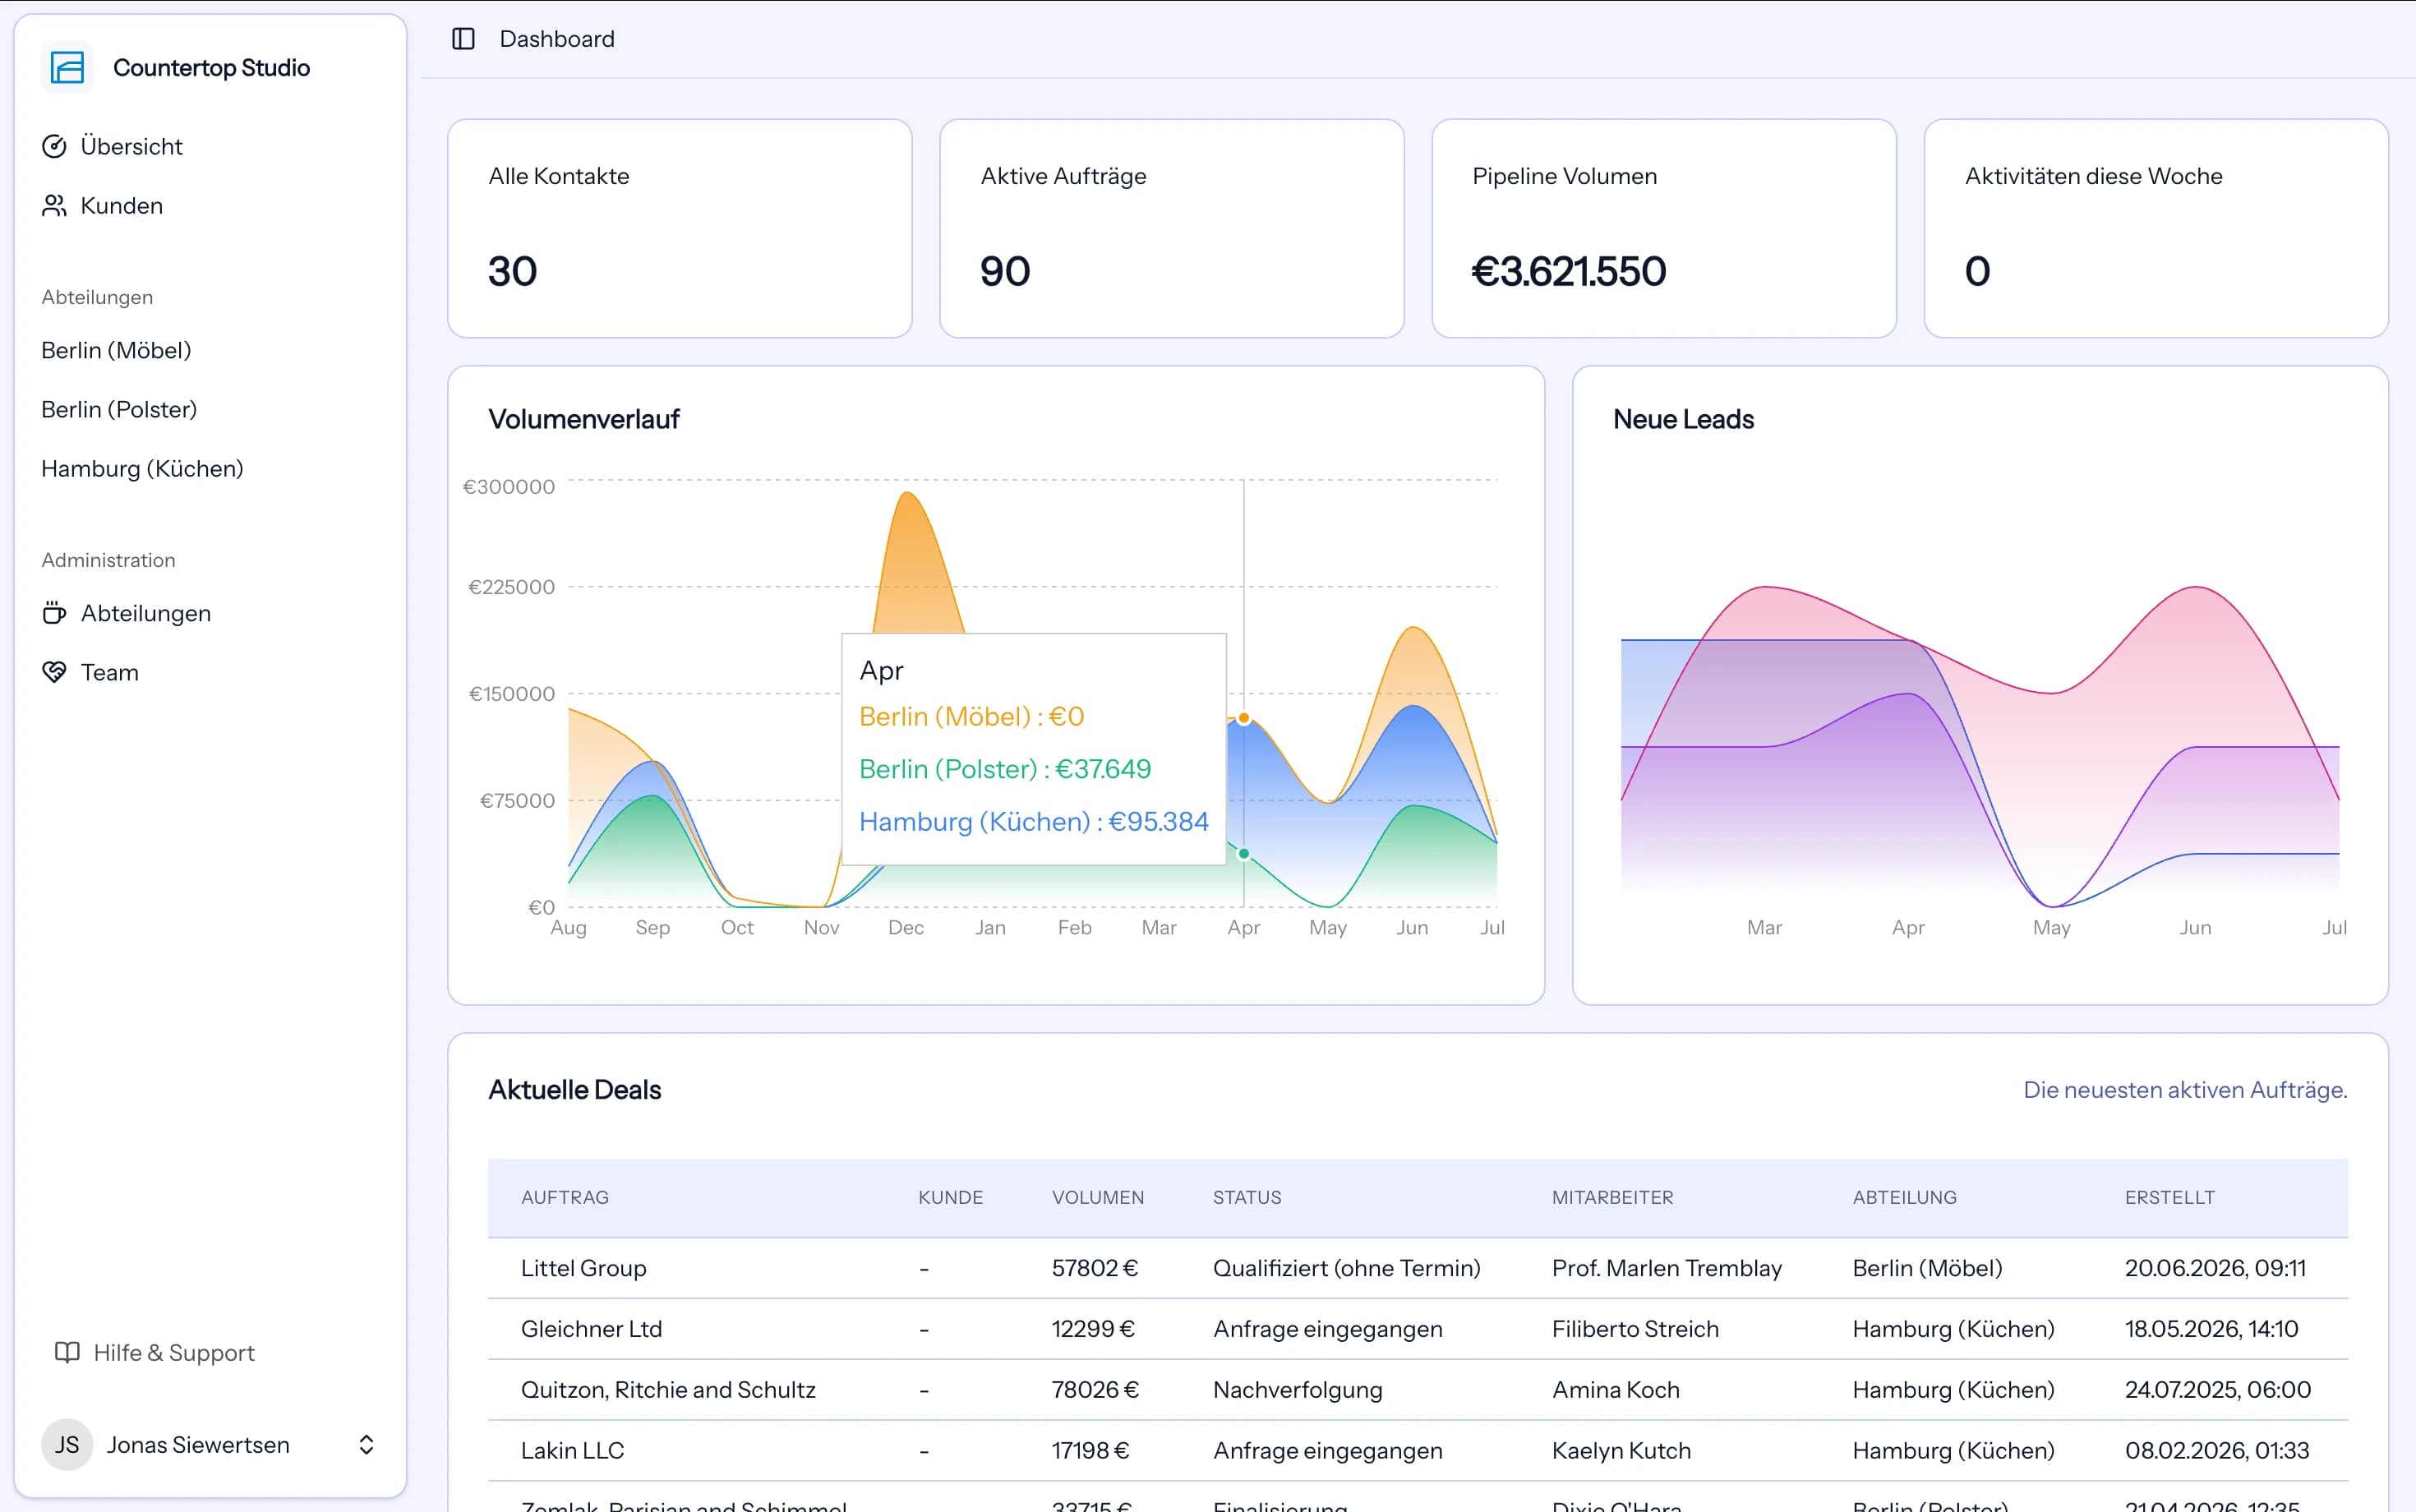
Task: Sort by the VOLUMEN column header
Action: tap(1098, 1197)
